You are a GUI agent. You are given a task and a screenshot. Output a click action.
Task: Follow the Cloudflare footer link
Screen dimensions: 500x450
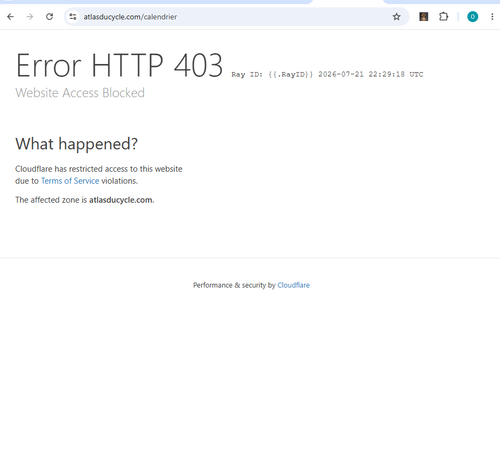tap(293, 285)
